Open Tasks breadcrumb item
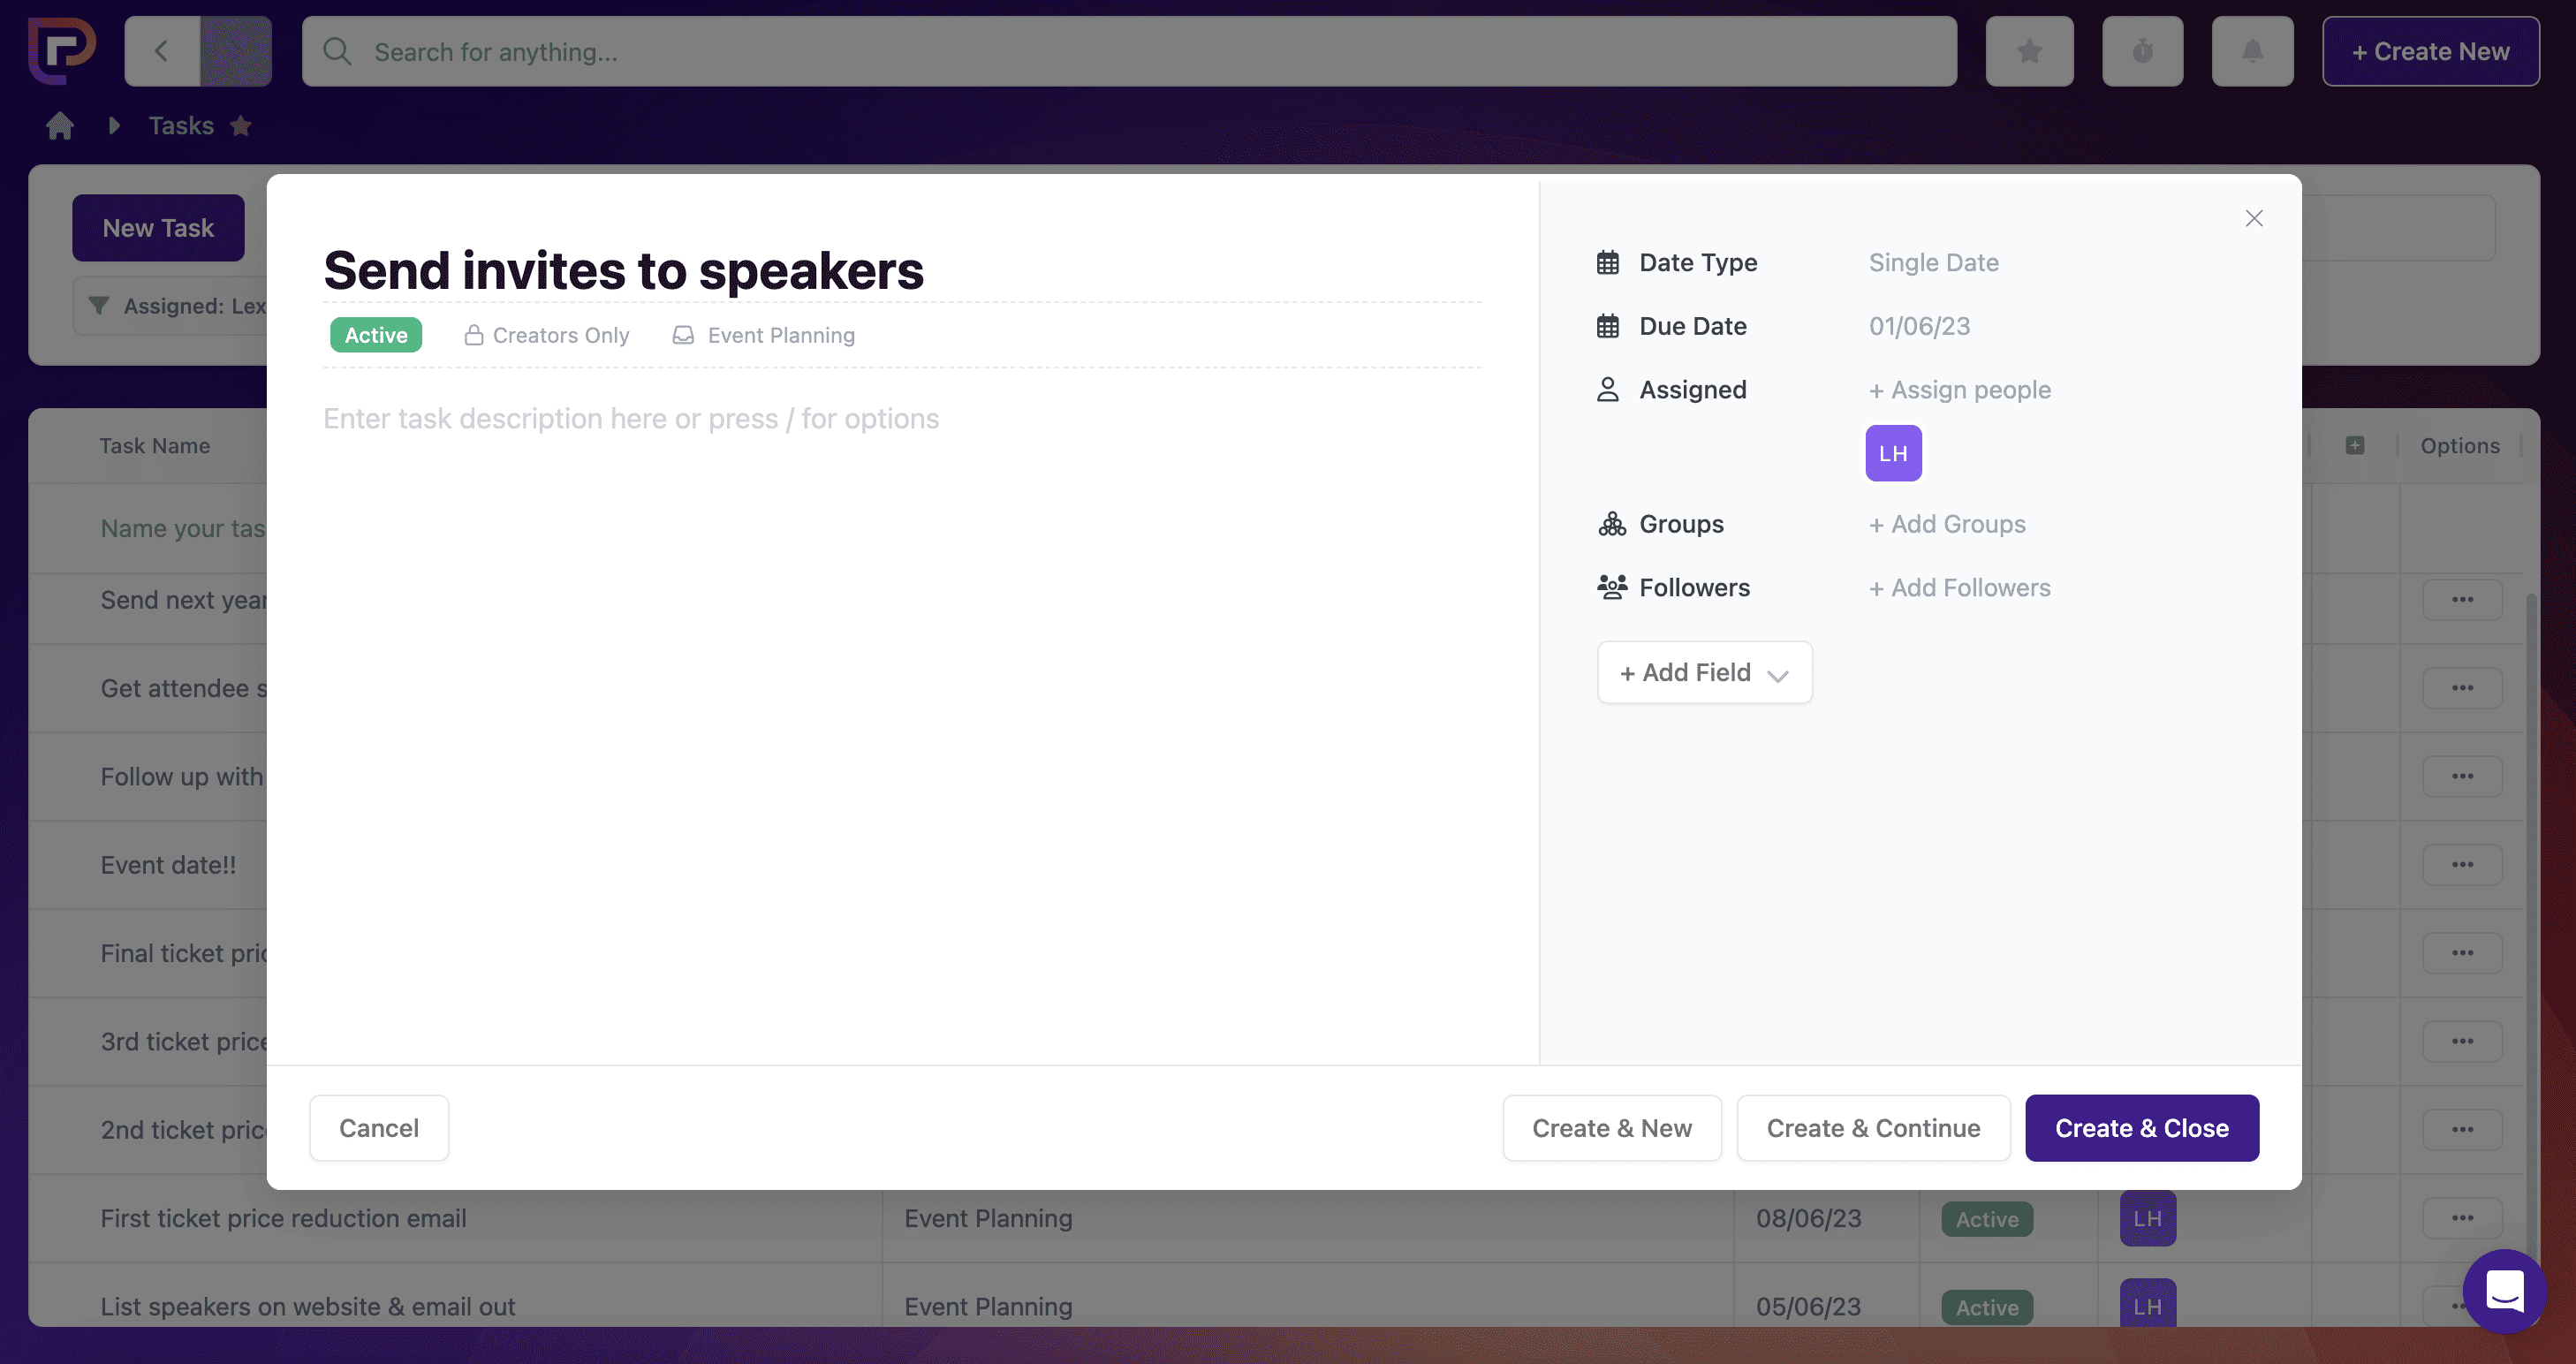 (181, 126)
